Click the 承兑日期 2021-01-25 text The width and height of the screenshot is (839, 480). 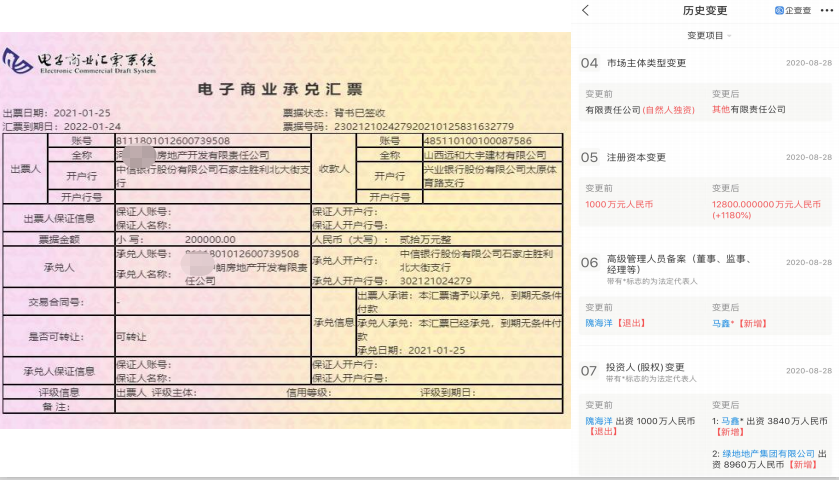(x=411, y=351)
